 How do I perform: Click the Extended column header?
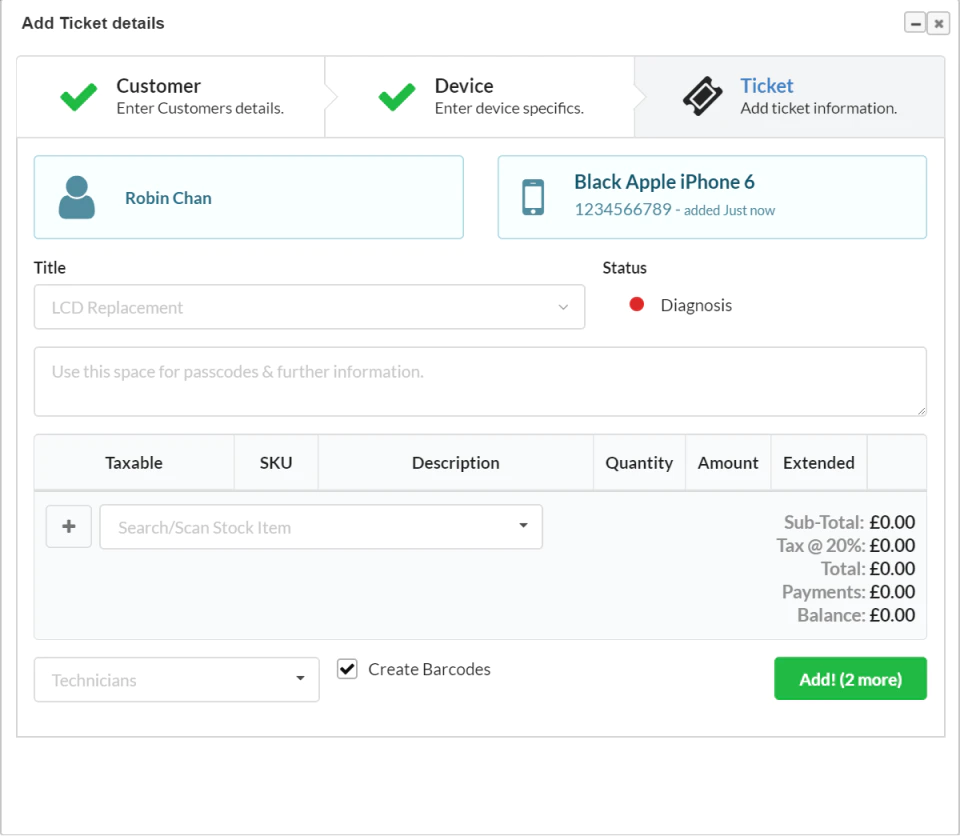click(x=819, y=463)
